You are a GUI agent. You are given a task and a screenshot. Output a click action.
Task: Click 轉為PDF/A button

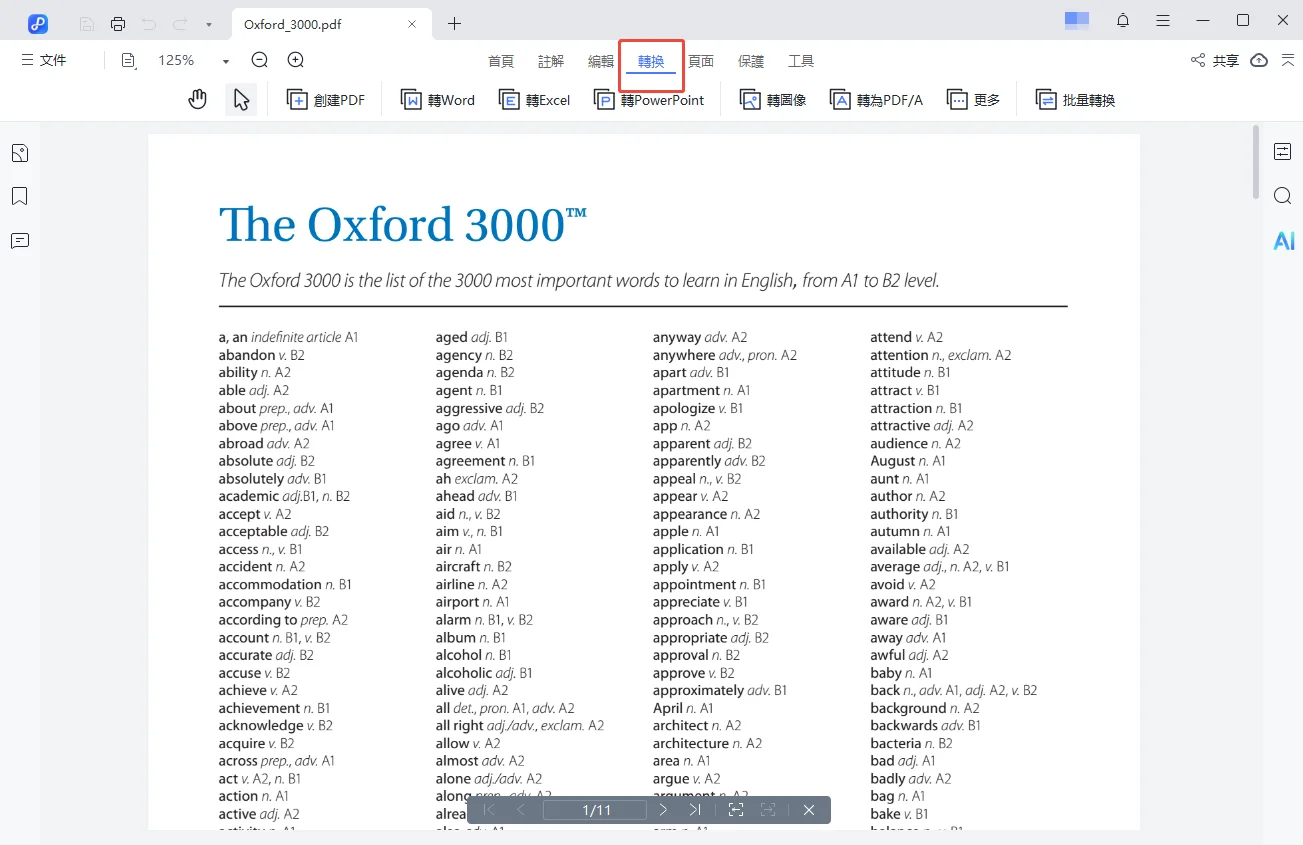pyautogui.click(x=876, y=100)
